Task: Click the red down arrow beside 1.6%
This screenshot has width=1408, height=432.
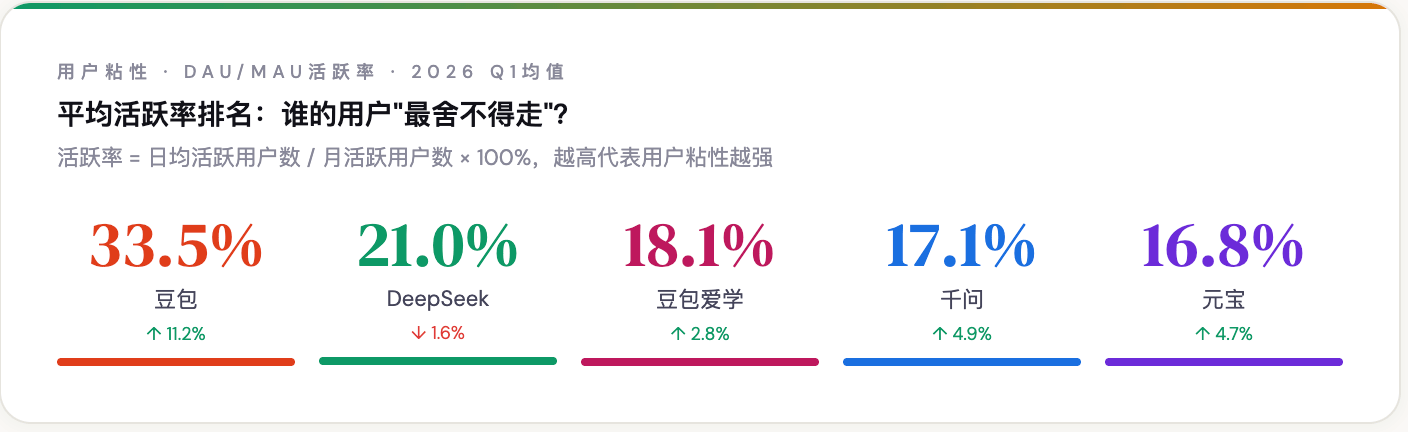Action: point(418,334)
